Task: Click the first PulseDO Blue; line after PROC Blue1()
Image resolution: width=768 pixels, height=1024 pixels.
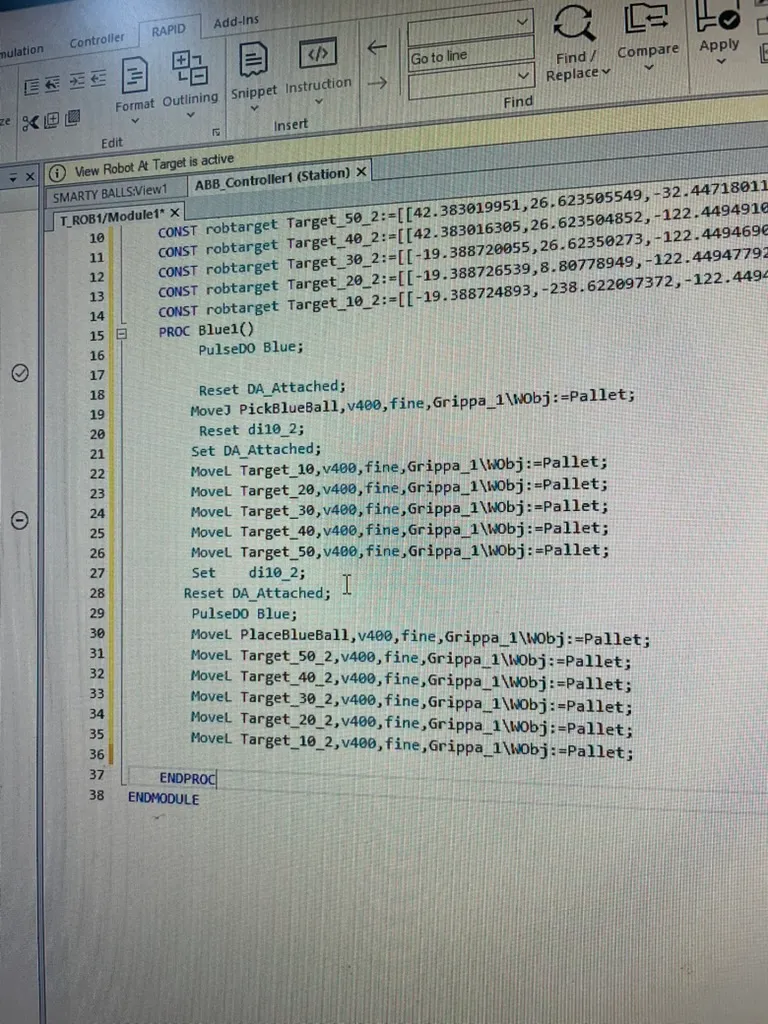Action: point(251,348)
